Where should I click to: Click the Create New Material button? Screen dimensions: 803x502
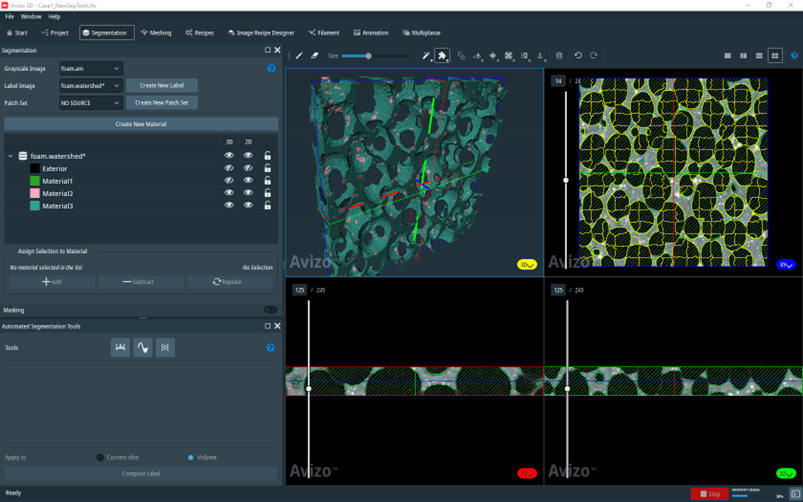point(141,124)
